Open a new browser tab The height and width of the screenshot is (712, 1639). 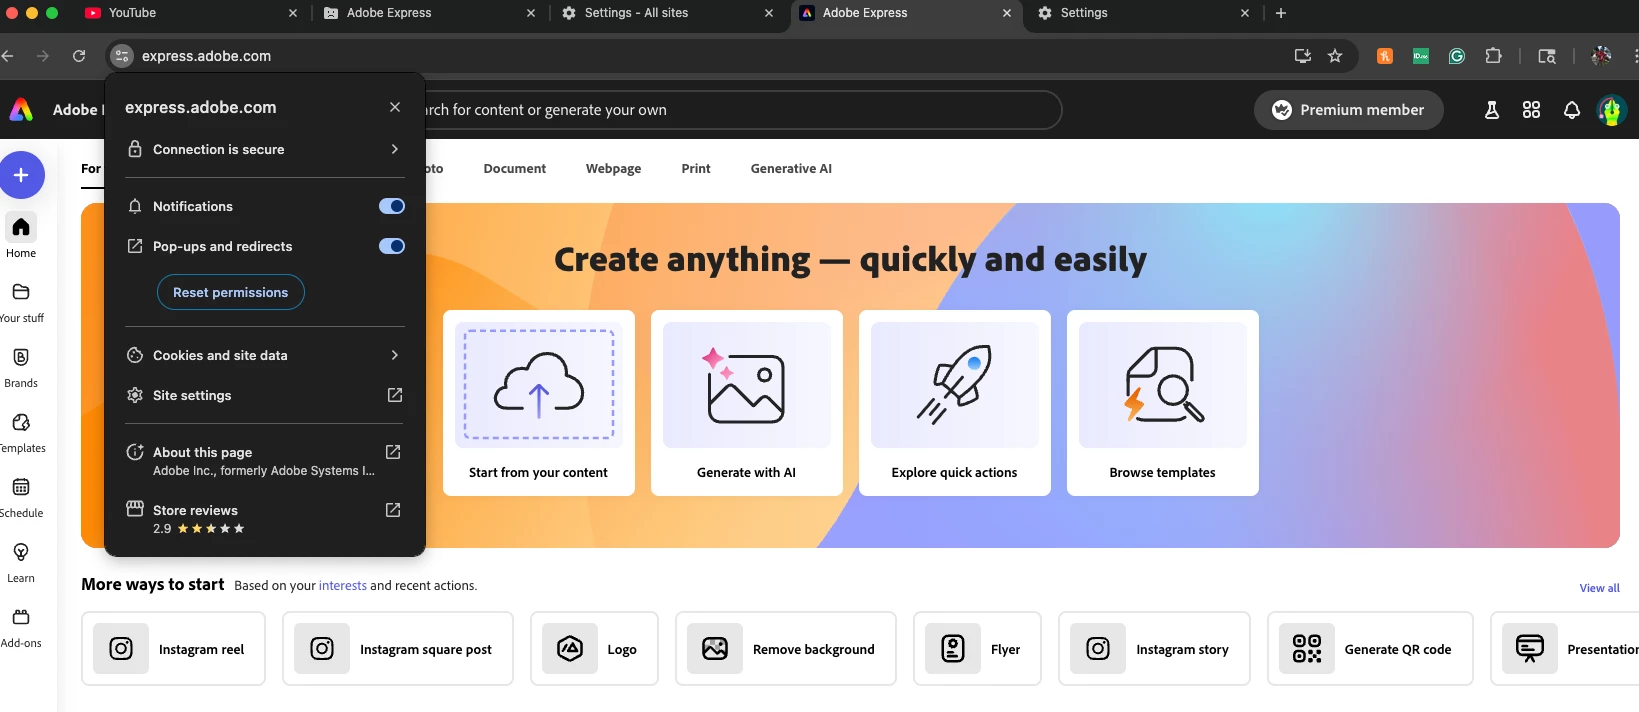1281,13
